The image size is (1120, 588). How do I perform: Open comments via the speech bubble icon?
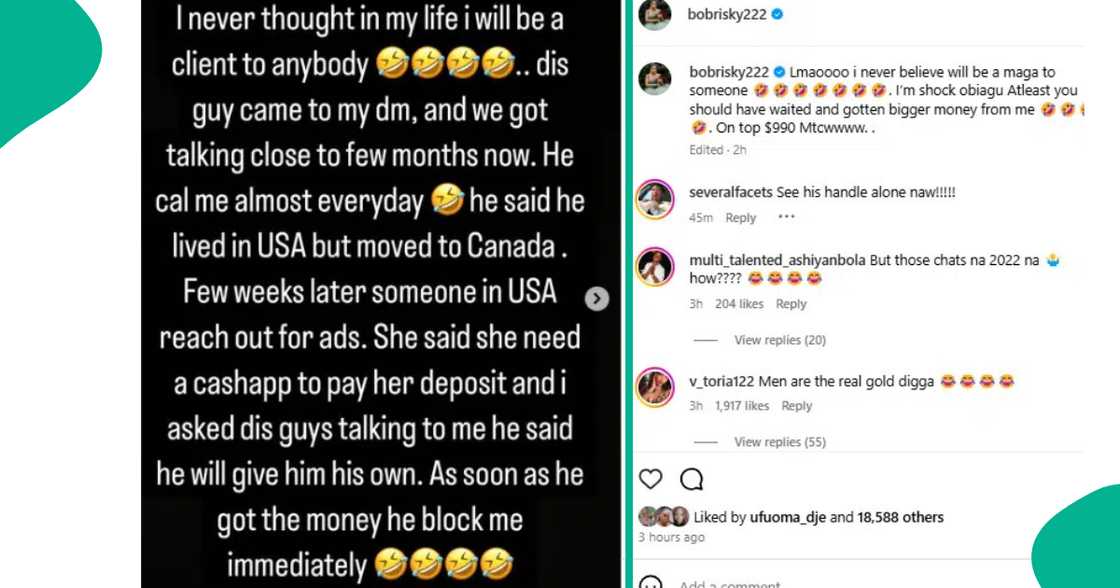tap(691, 479)
